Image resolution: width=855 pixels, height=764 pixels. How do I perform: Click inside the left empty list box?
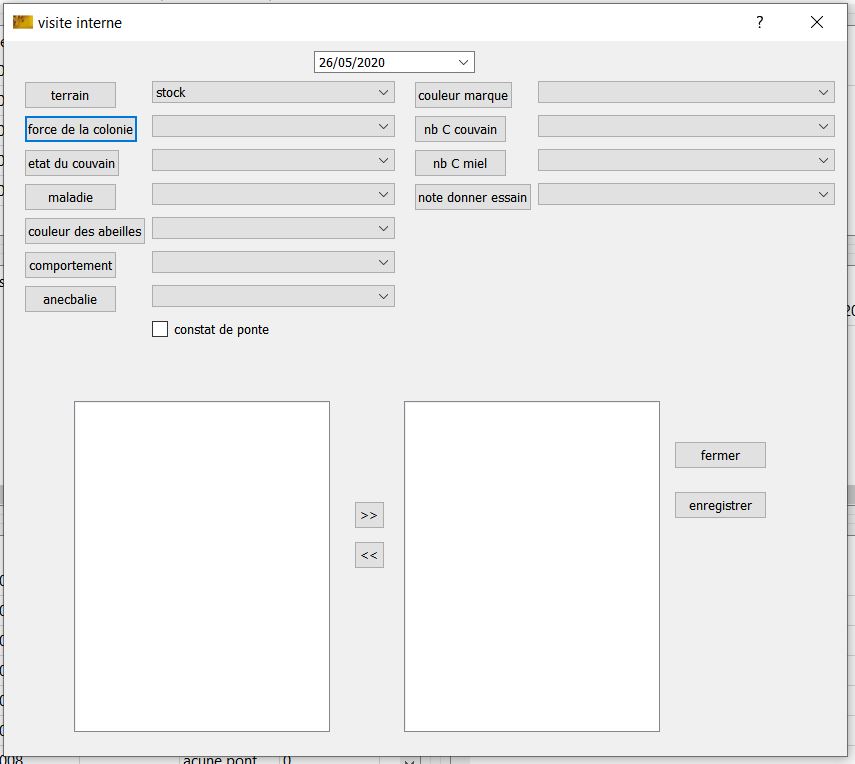tap(202, 565)
